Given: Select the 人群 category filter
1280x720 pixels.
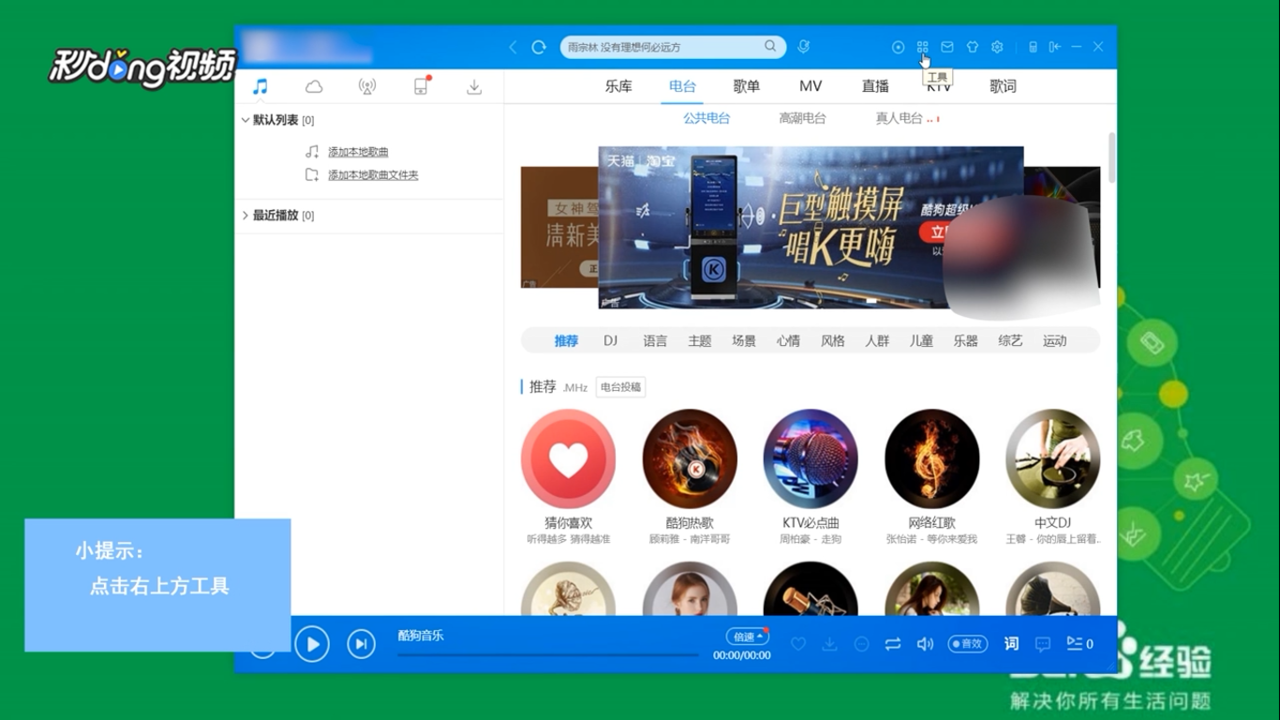Looking at the screenshot, I should [877, 341].
